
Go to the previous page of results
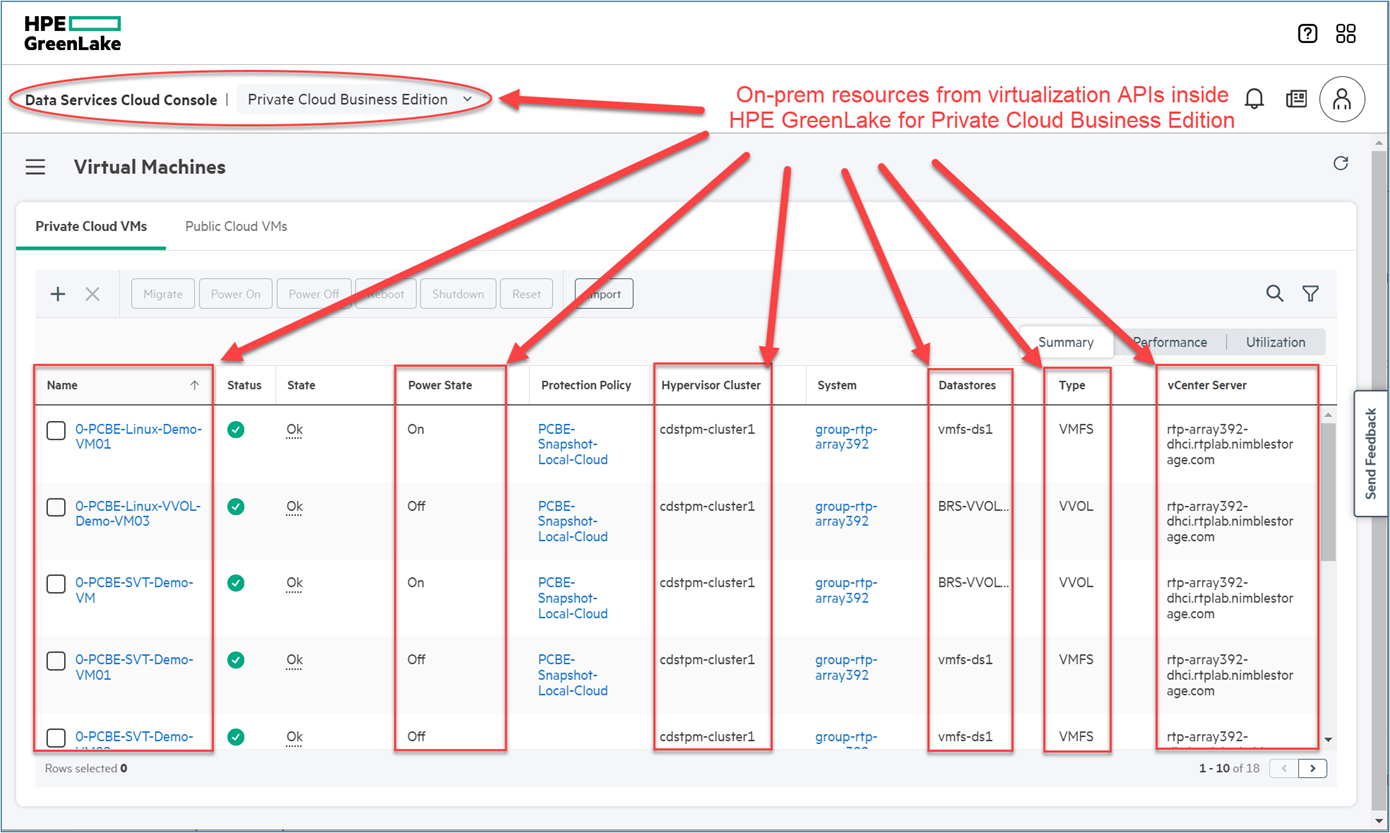pos(1284,768)
